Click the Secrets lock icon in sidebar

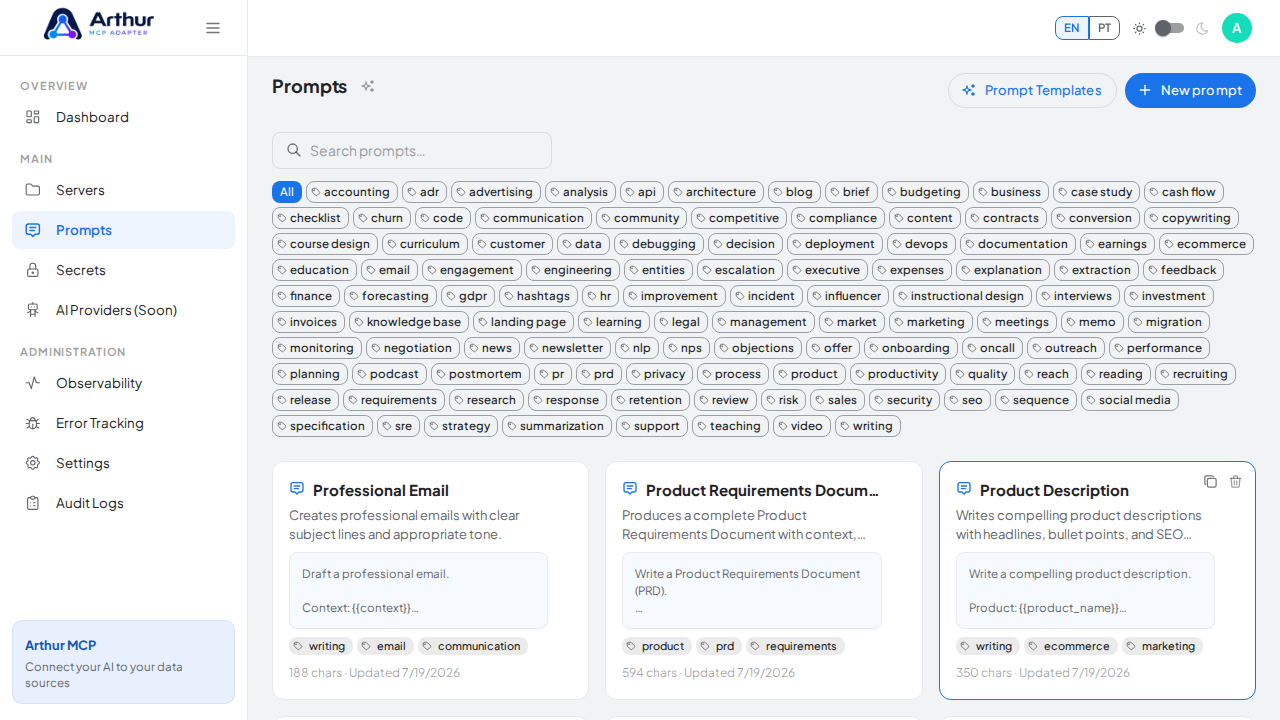[x=33, y=270]
